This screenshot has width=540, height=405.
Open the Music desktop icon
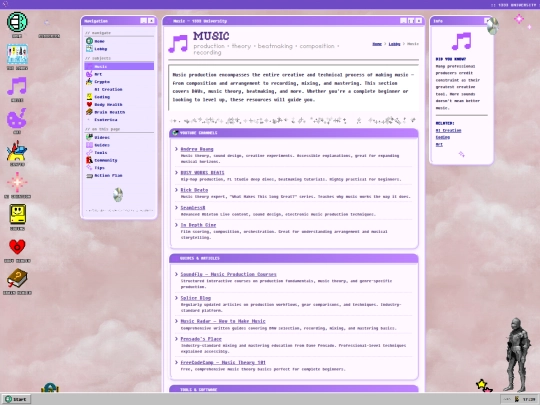click(17, 88)
